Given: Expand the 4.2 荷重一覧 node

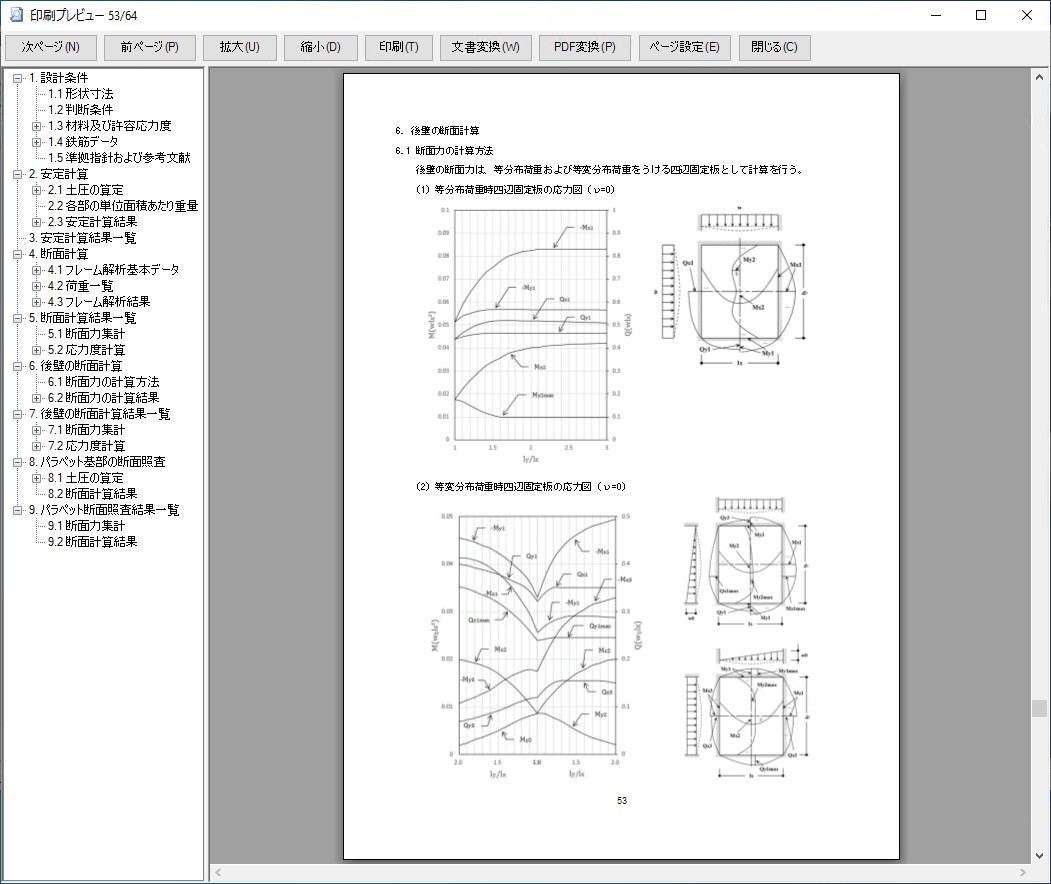Looking at the screenshot, I should tap(37, 286).
